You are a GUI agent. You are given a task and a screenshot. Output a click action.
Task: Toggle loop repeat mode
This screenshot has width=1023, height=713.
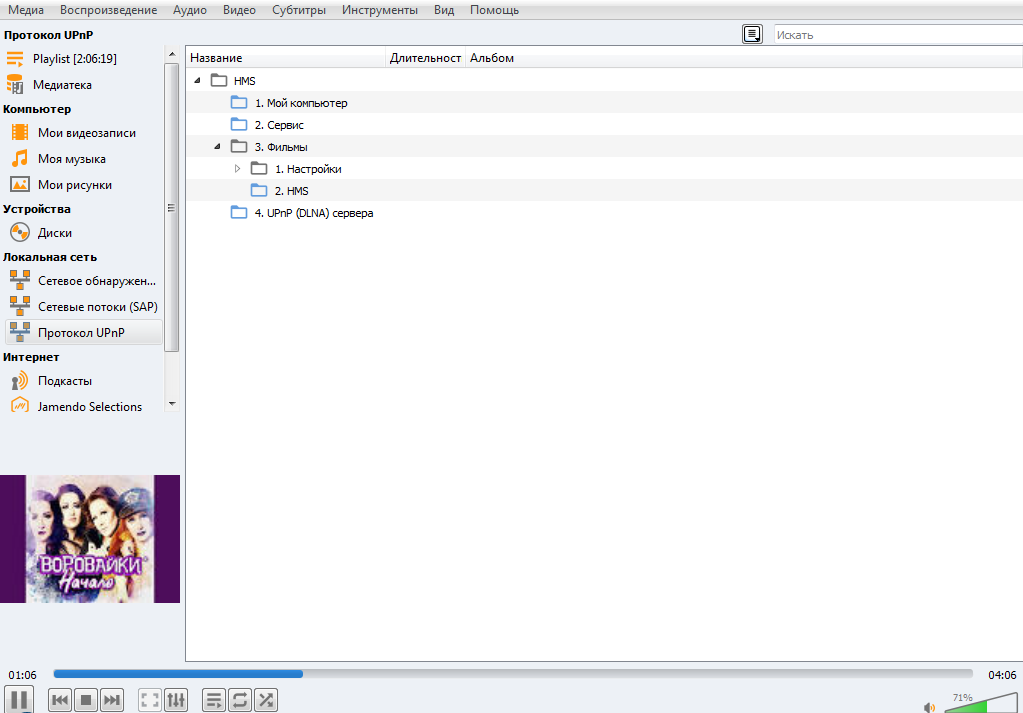(x=240, y=700)
